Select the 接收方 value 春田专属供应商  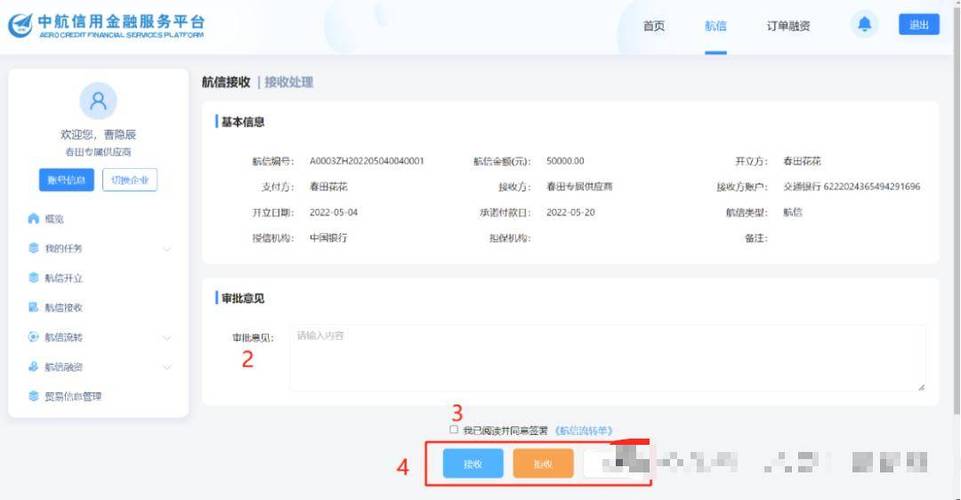579,187
